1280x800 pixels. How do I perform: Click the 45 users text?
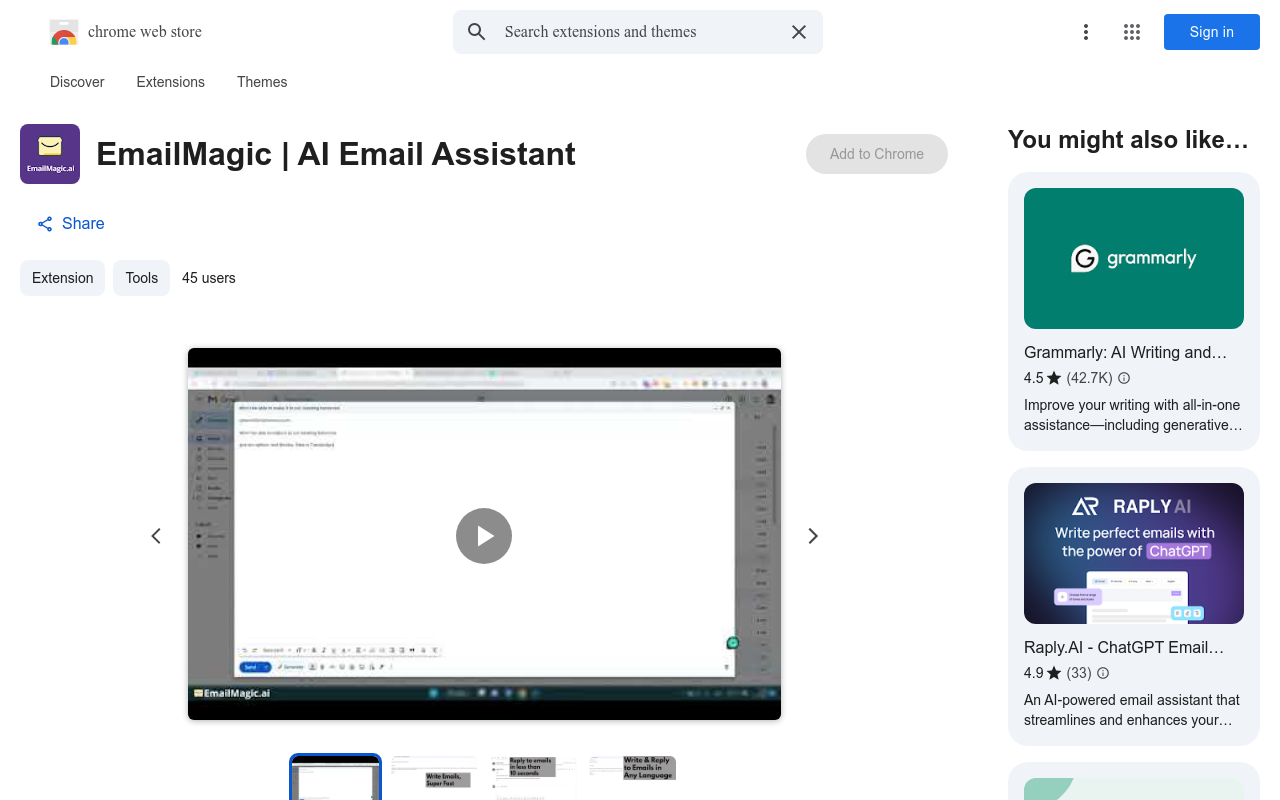209,278
